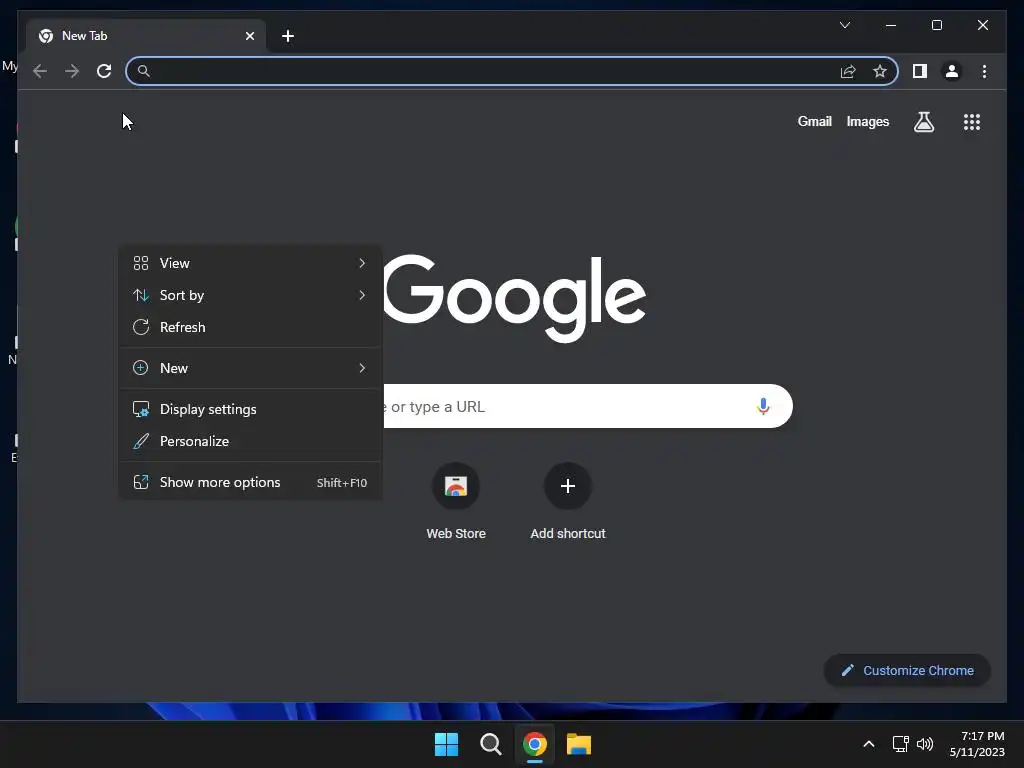Image resolution: width=1024 pixels, height=768 pixels.
Task: Click the Google search box
Action: (x=588, y=406)
